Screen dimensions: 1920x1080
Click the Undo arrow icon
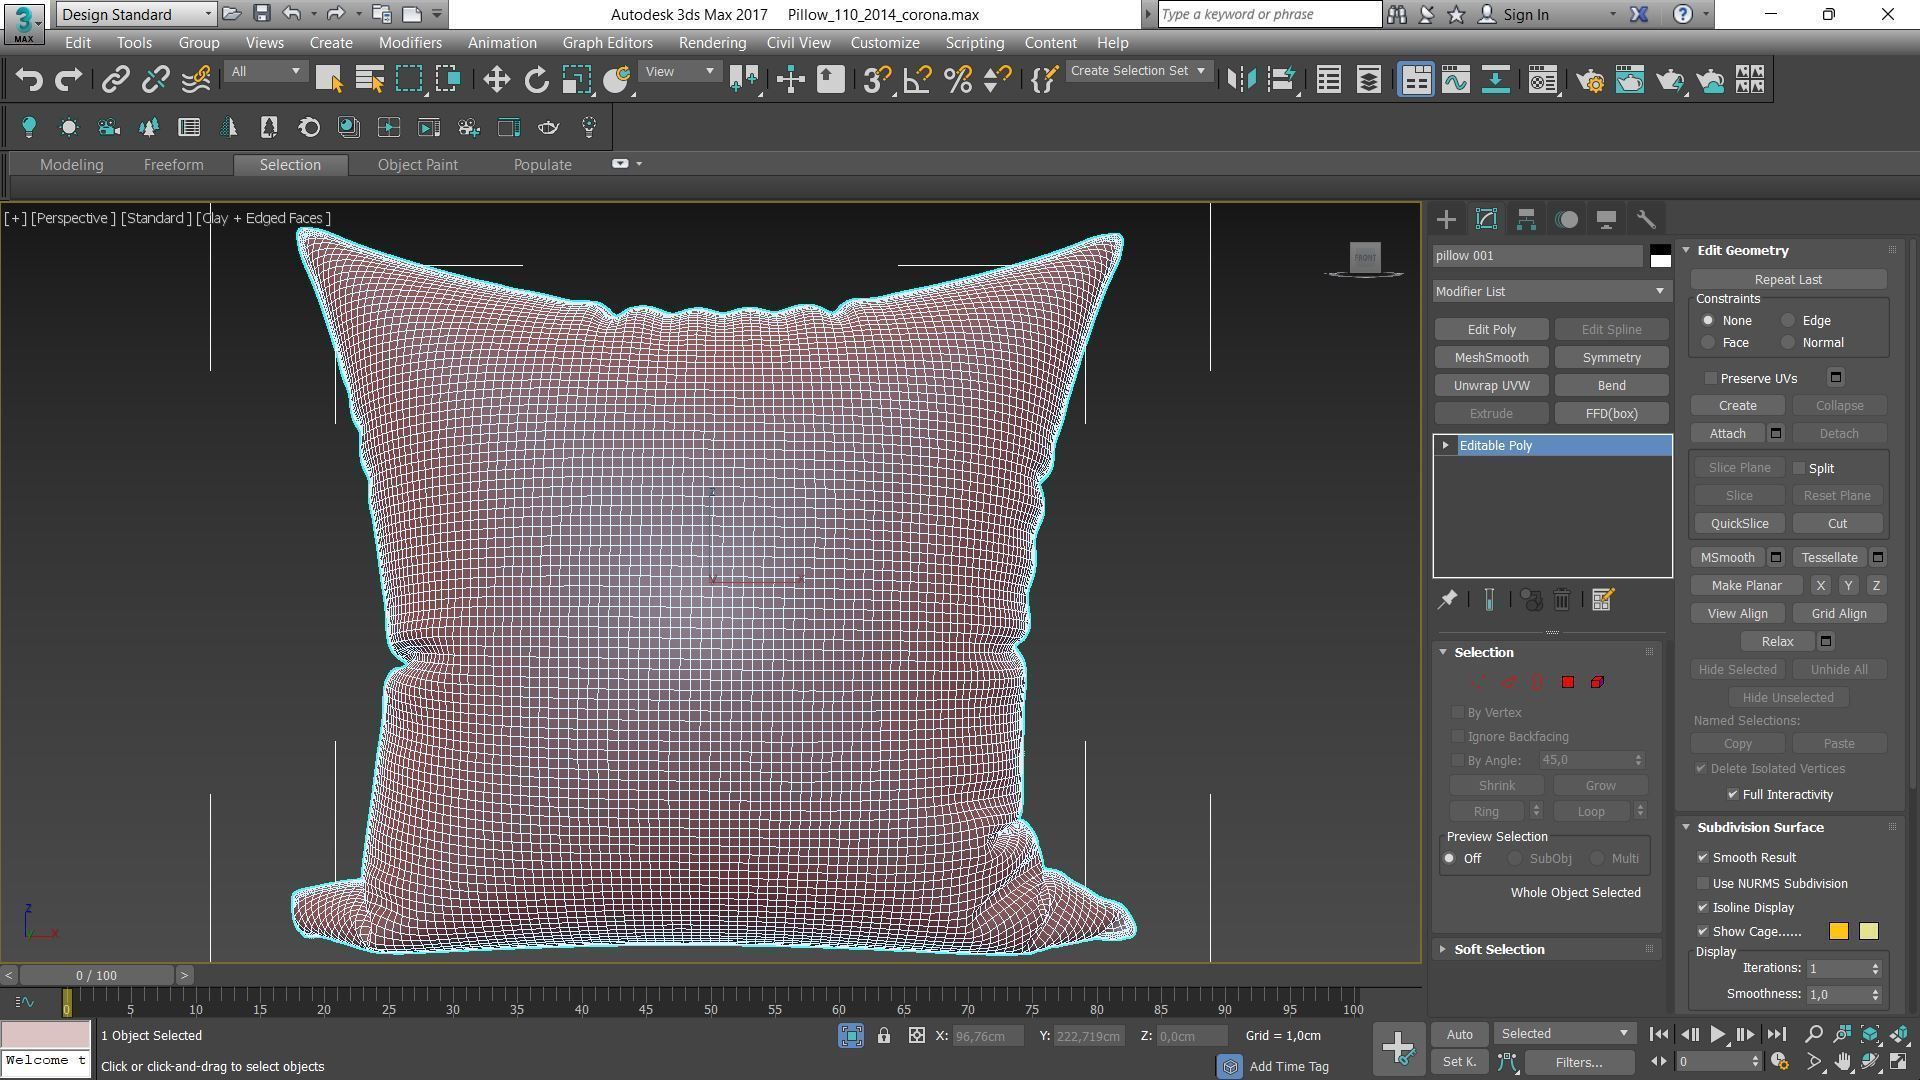point(29,80)
